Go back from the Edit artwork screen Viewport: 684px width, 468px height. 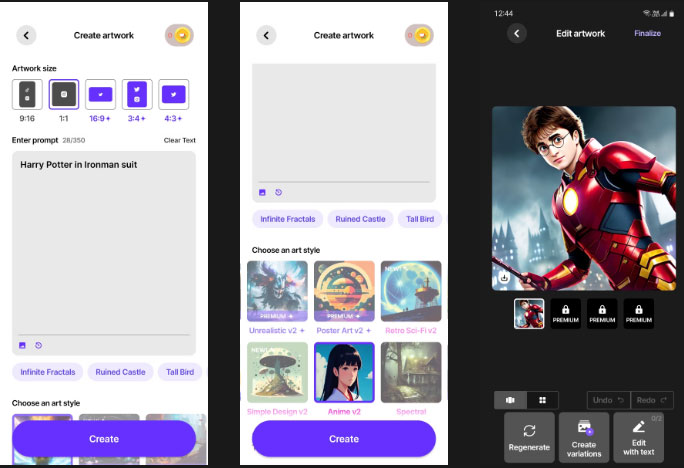pos(517,34)
